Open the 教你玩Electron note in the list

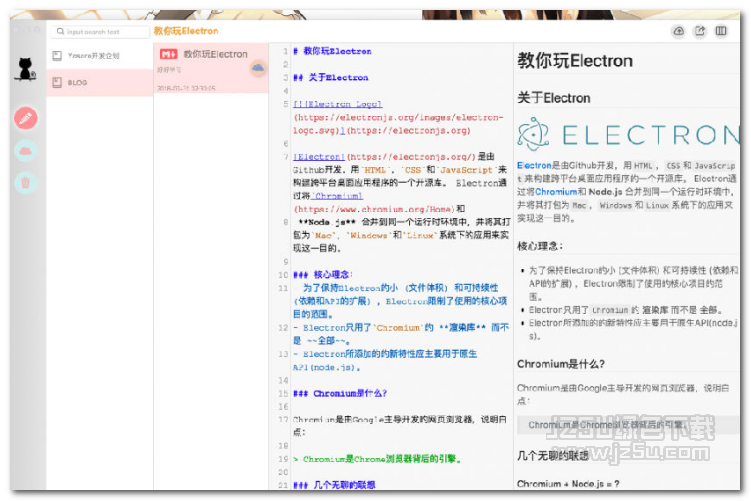tap(211, 68)
